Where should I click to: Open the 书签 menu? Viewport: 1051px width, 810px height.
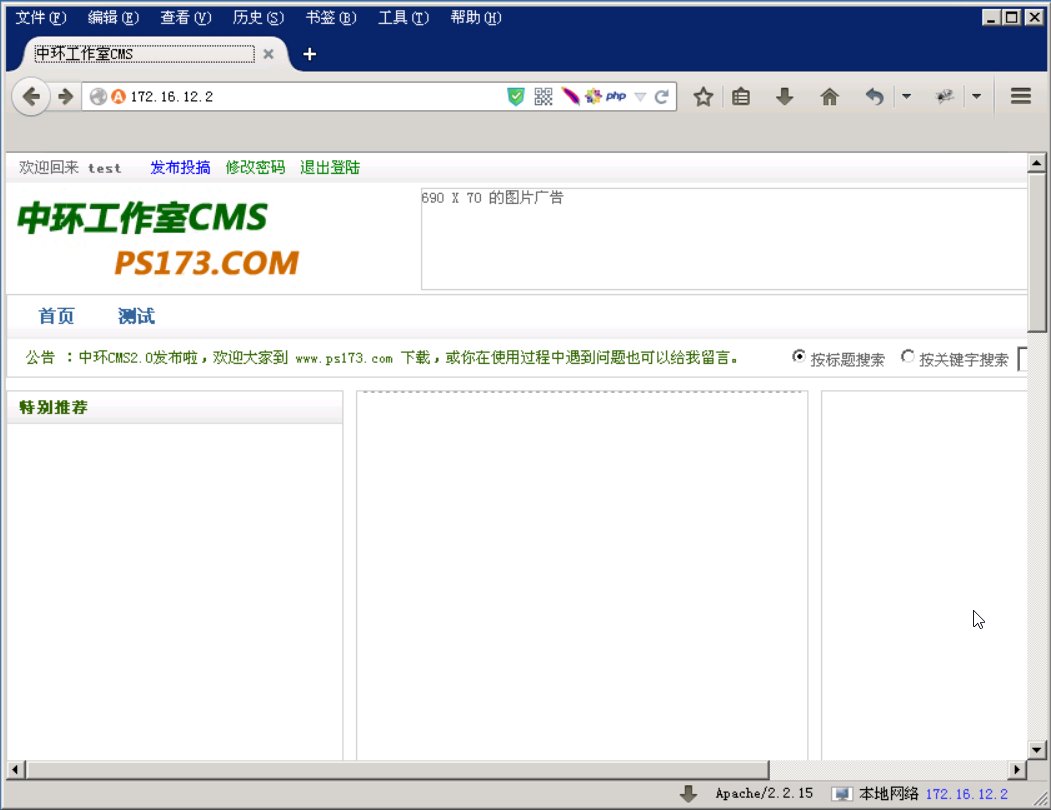tap(331, 17)
